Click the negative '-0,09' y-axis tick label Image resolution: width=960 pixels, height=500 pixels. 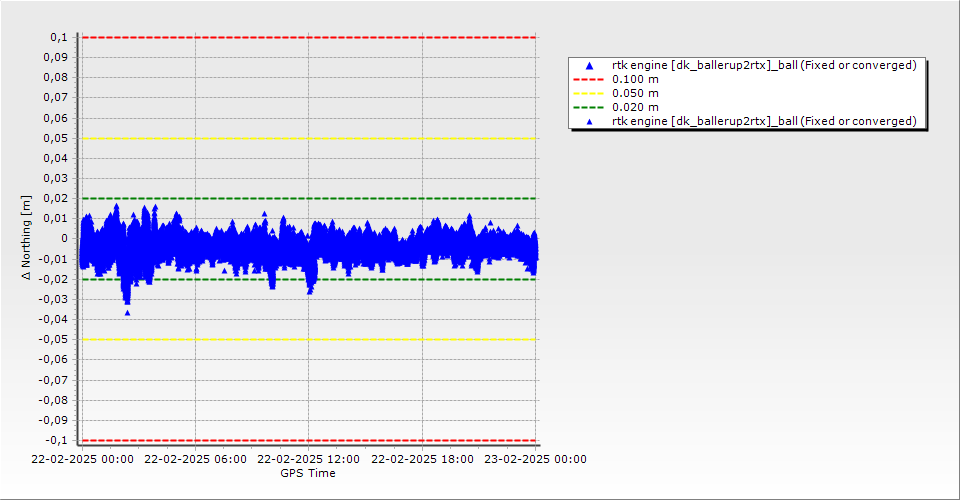pyautogui.click(x=54, y=420)
